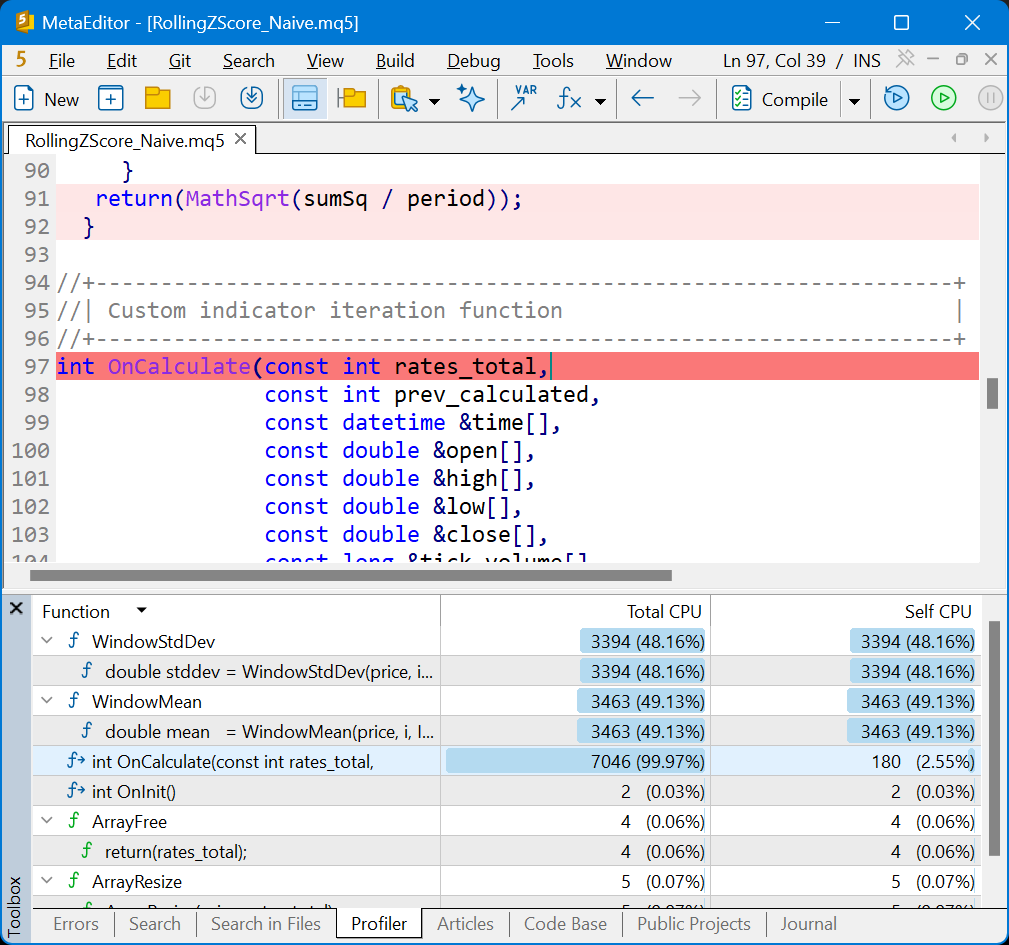The image size is (1009, 945).
Task: Navigate back with left arrow
Action: point(643,99)
